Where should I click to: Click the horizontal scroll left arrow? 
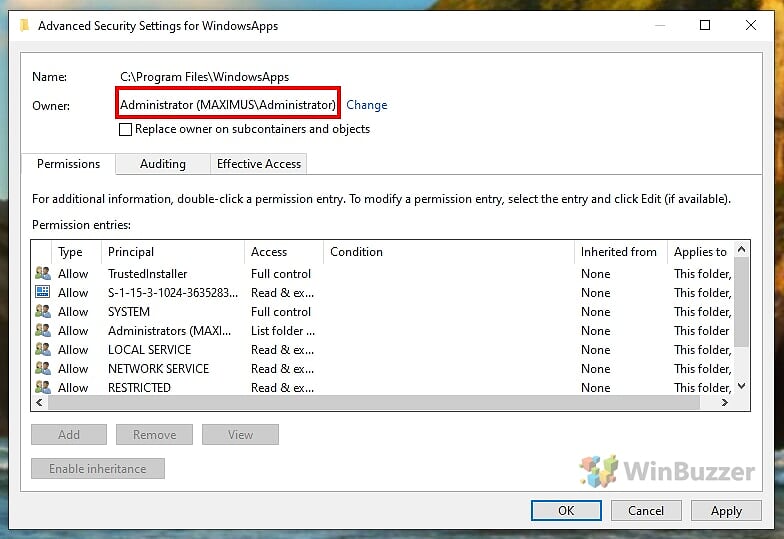click(x=40, y=402)
